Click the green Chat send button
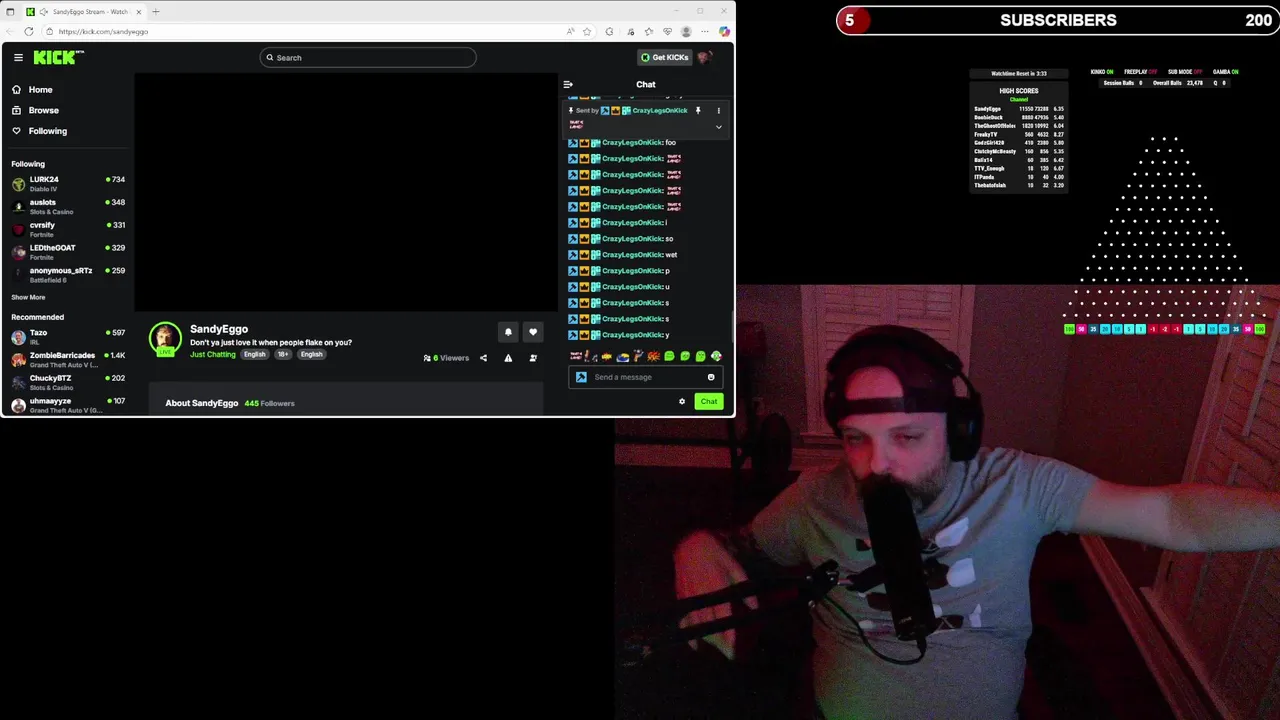Viewport: 1280px width, 720px height. pos(708,401)
